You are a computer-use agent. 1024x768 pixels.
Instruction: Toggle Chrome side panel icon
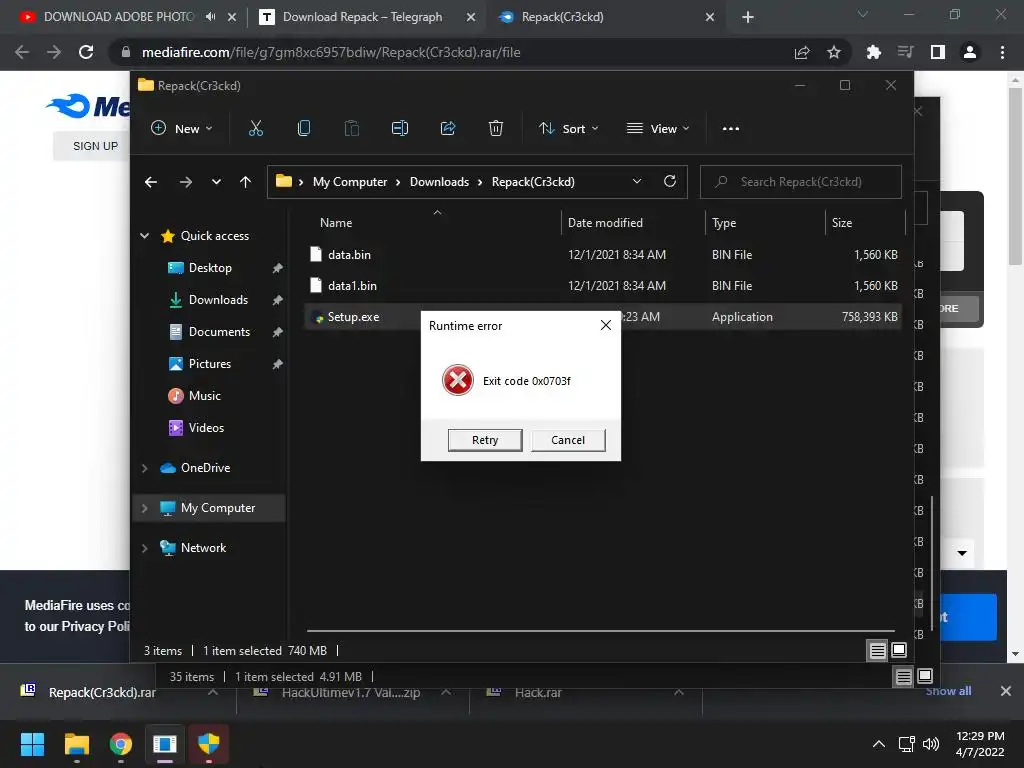pos(938,52)
